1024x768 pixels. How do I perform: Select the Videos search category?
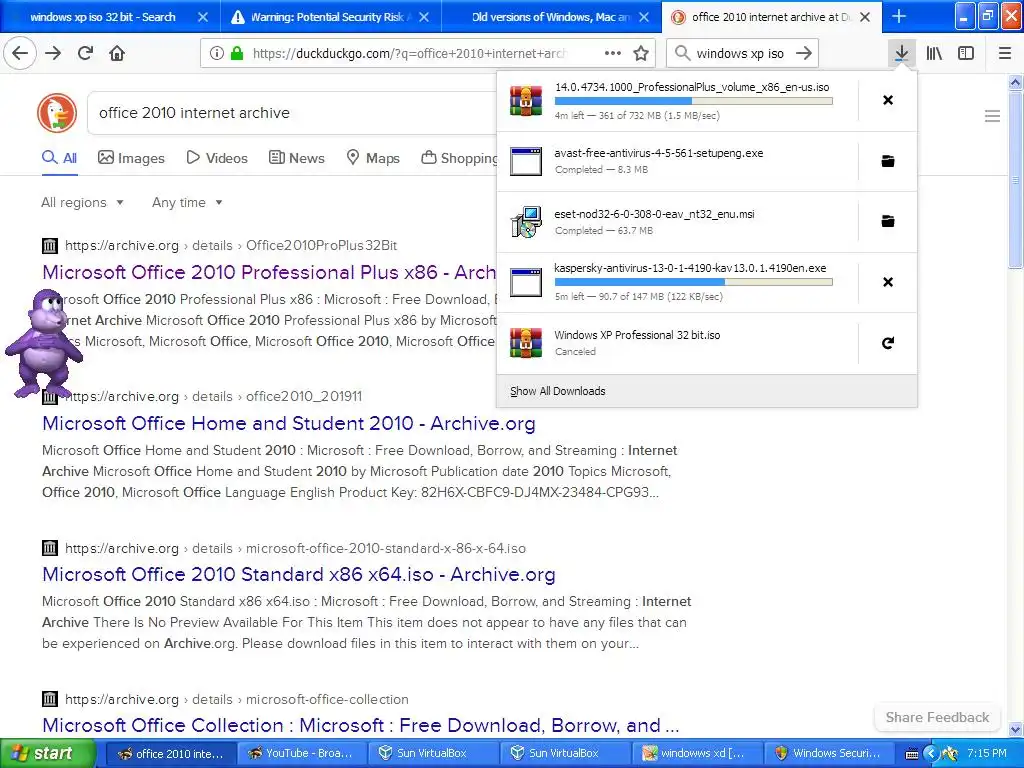tap(217, 158)
